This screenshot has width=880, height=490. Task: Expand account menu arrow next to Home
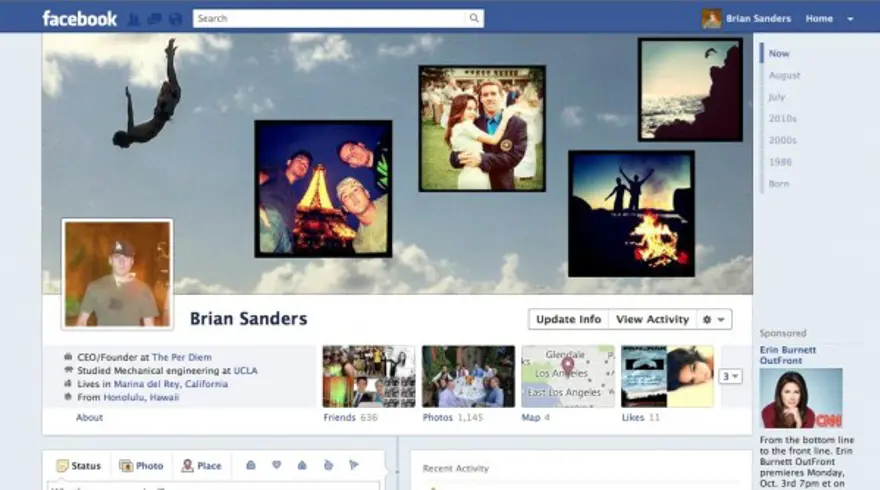pyautogui.click(x=850, y=19)
